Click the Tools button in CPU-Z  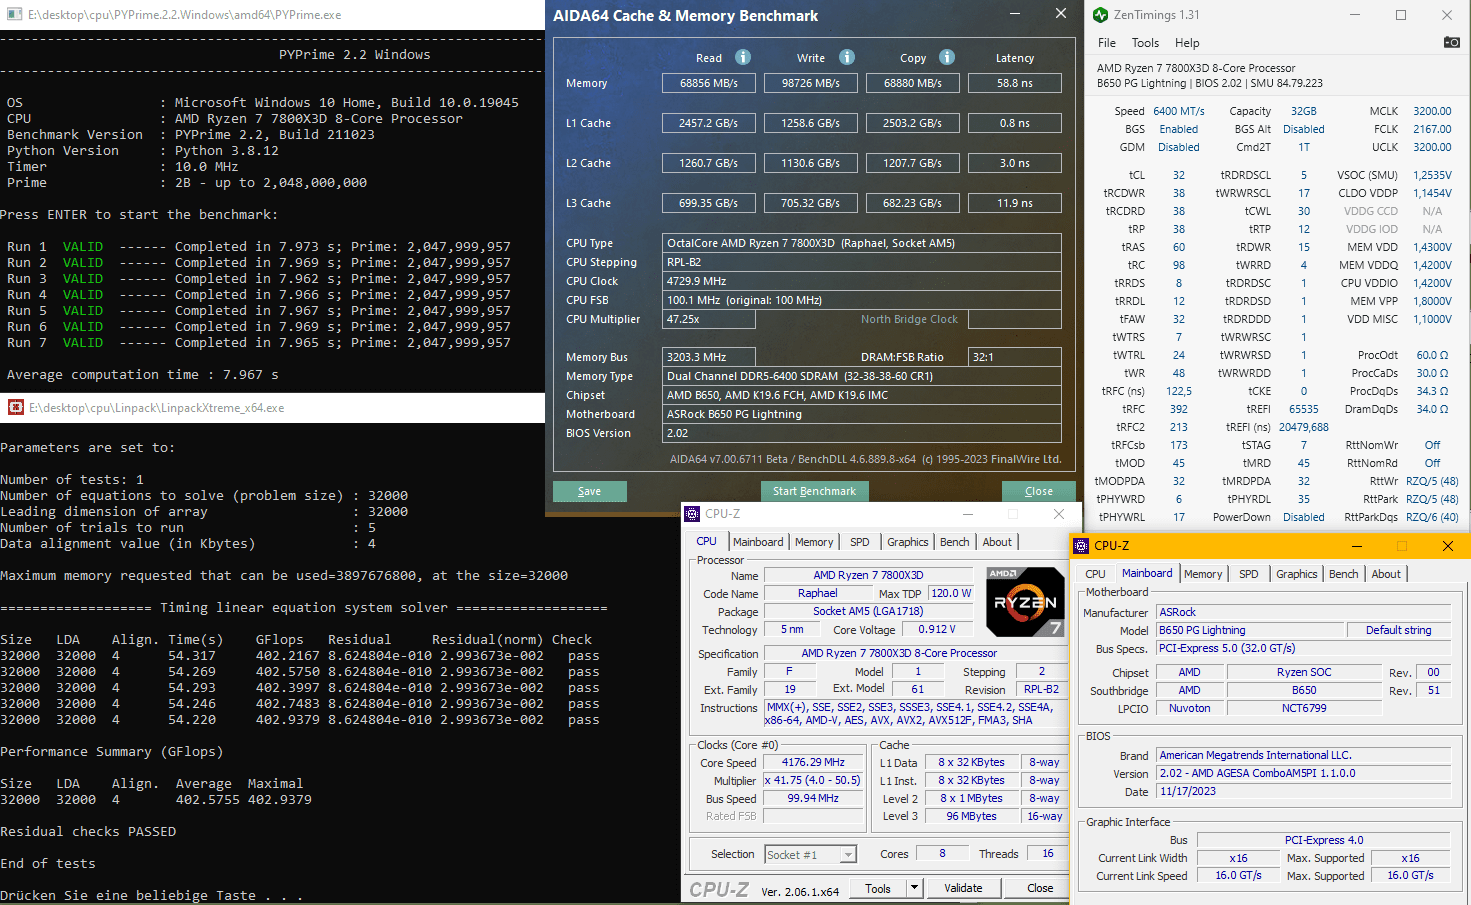pyautogui.click(x=878, y=888)
